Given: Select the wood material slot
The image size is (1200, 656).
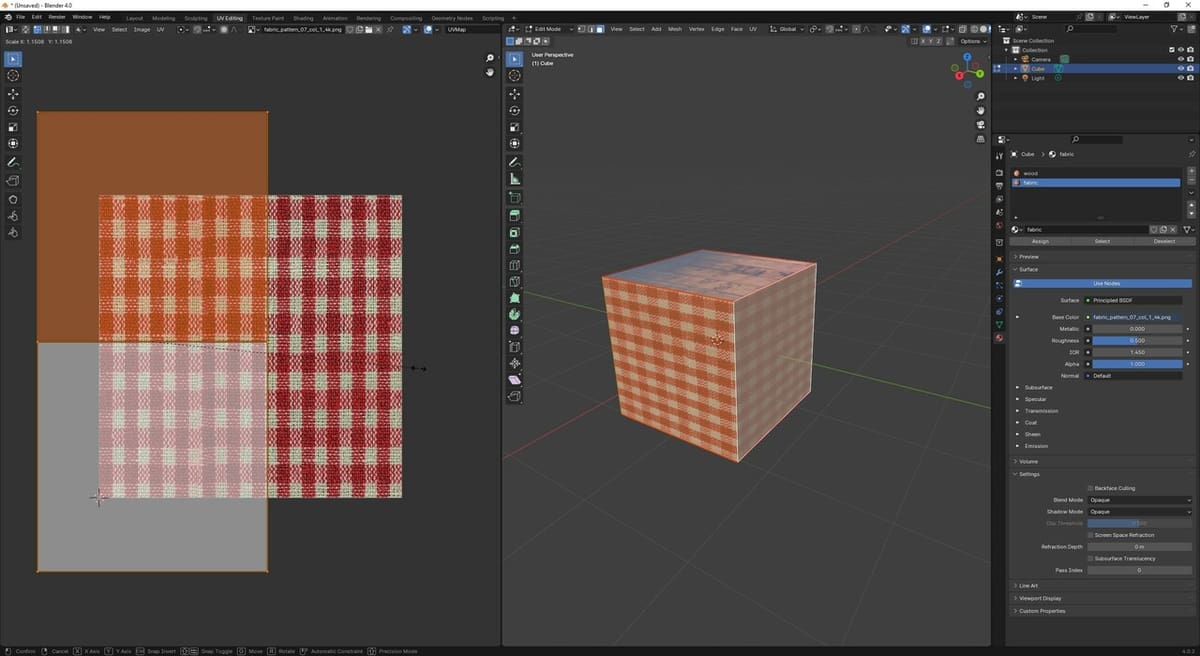Looking at the screenshot, I should (x=1096, y=173).
